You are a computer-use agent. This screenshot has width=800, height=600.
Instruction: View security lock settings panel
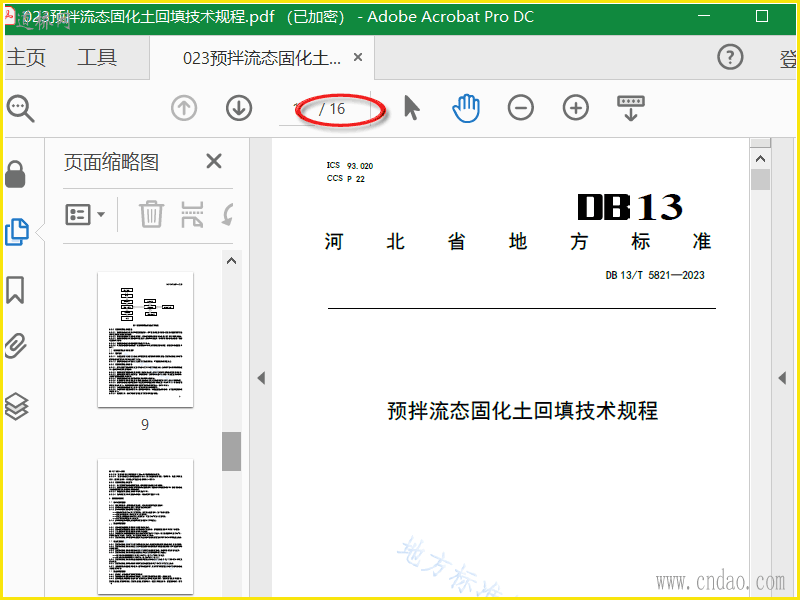(15, 174)
